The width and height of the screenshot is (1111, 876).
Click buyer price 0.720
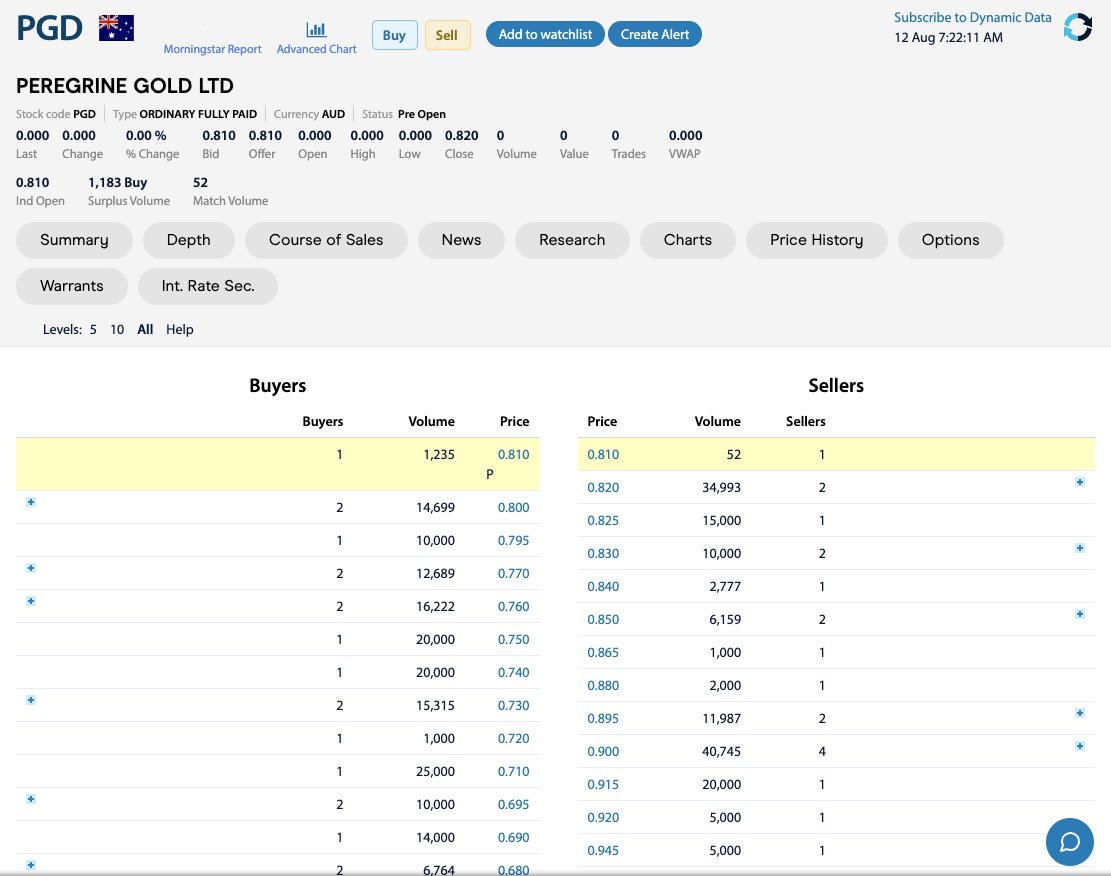pos(513,739)
